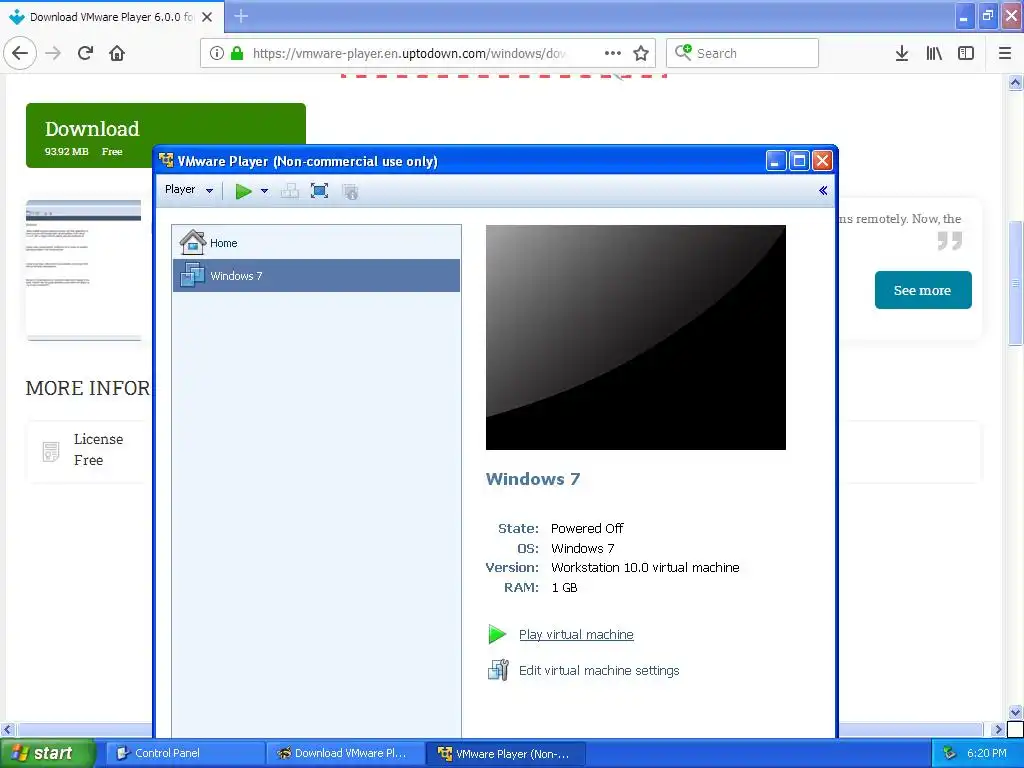Click the Firefox Search box
Image resolution: width=1024 pixels, height=768 pixels.
point(743,53)
